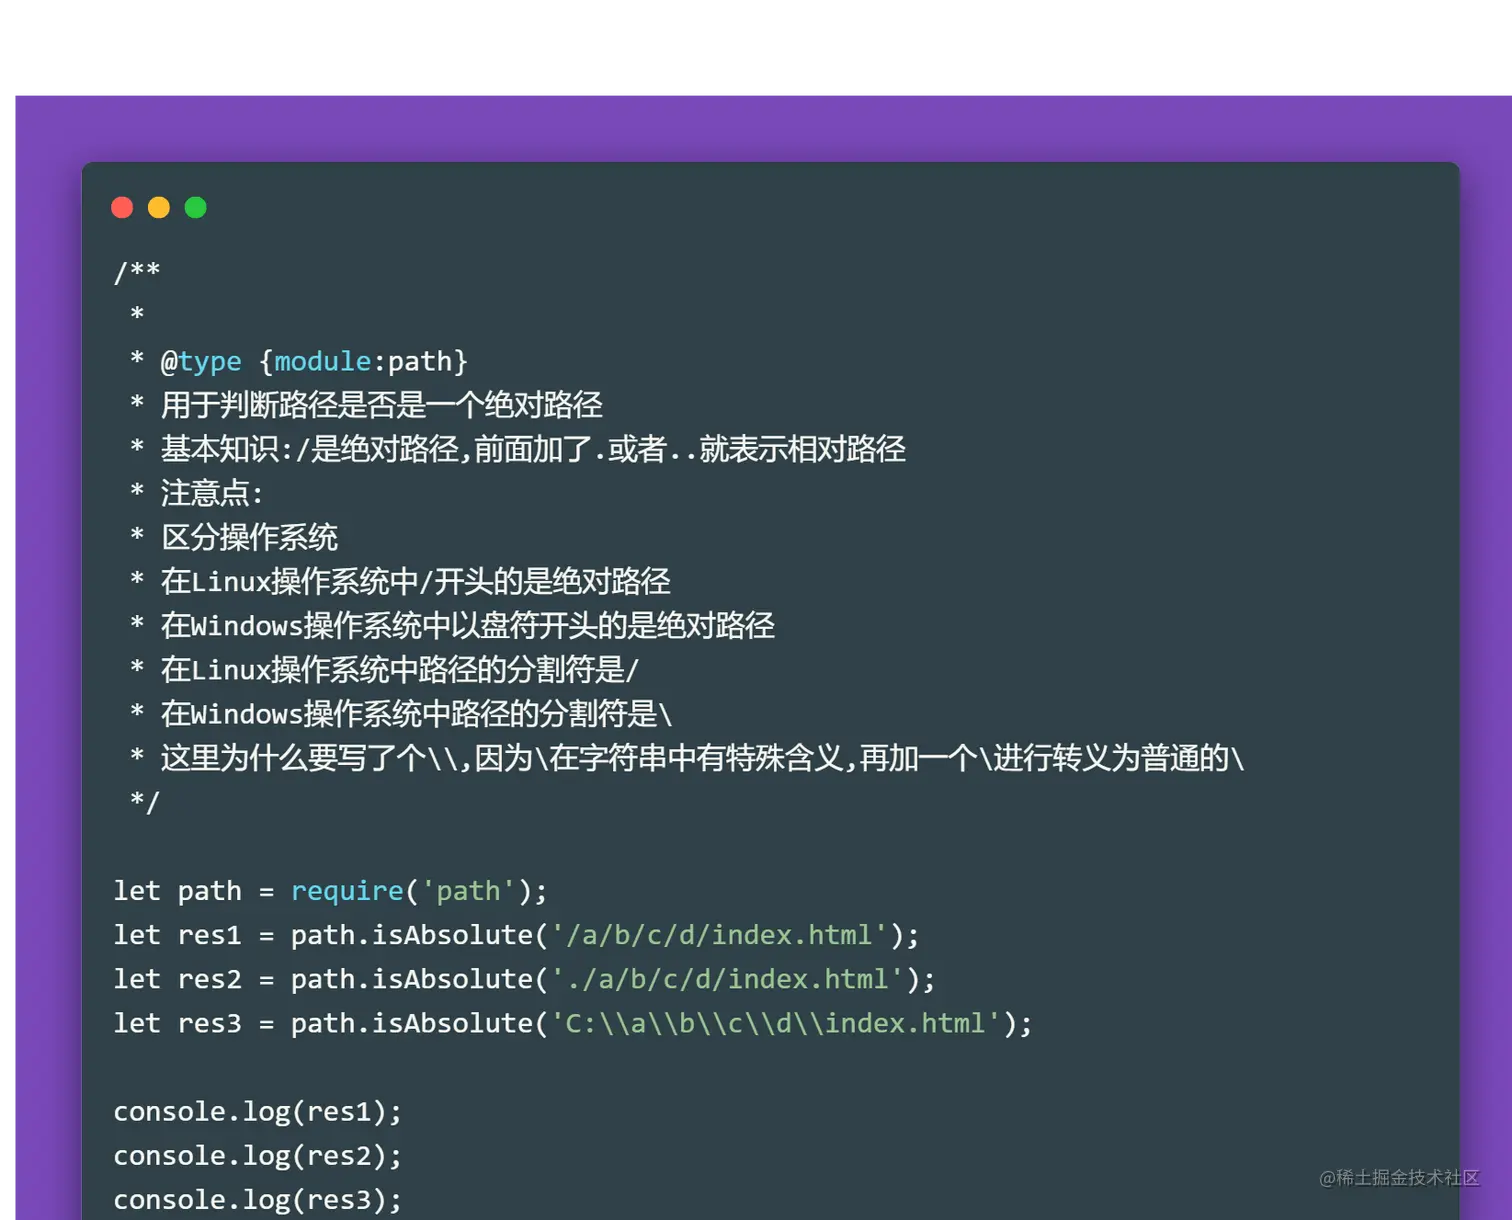Click the 'let res3' variable declaration

[x=177, y=1022]
